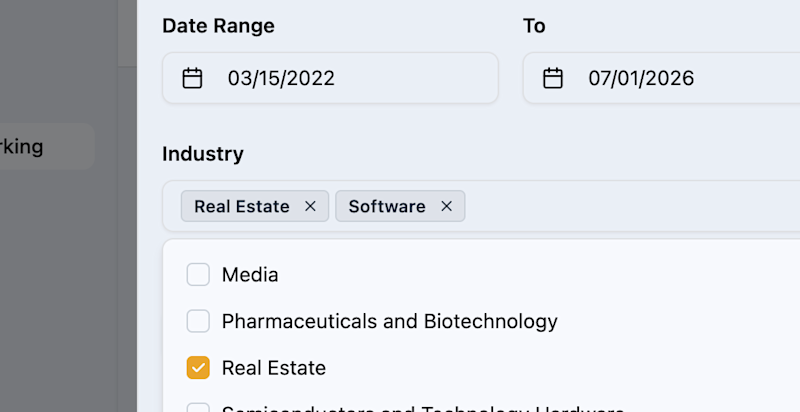
Task: Pick Semiconductors and Technology Hardware option
Action: [x=423, y=408]
